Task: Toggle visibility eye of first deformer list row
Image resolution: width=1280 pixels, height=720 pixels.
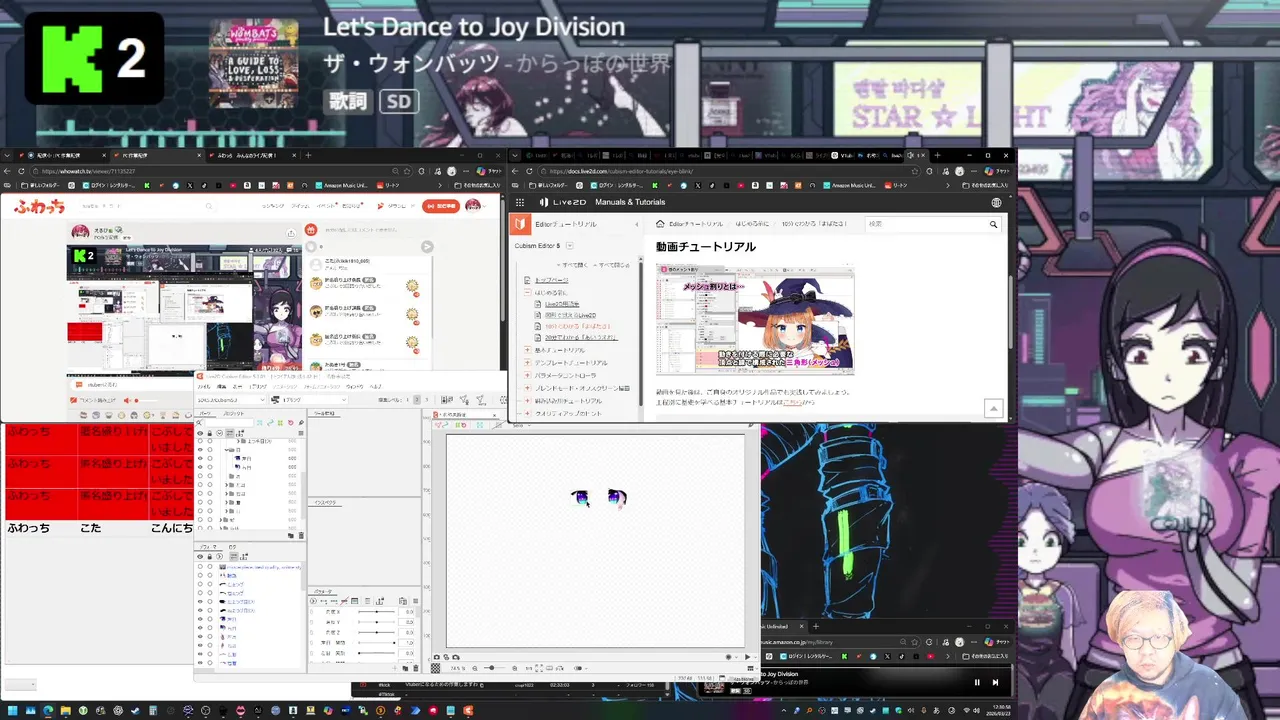Action: pos(200,567)
